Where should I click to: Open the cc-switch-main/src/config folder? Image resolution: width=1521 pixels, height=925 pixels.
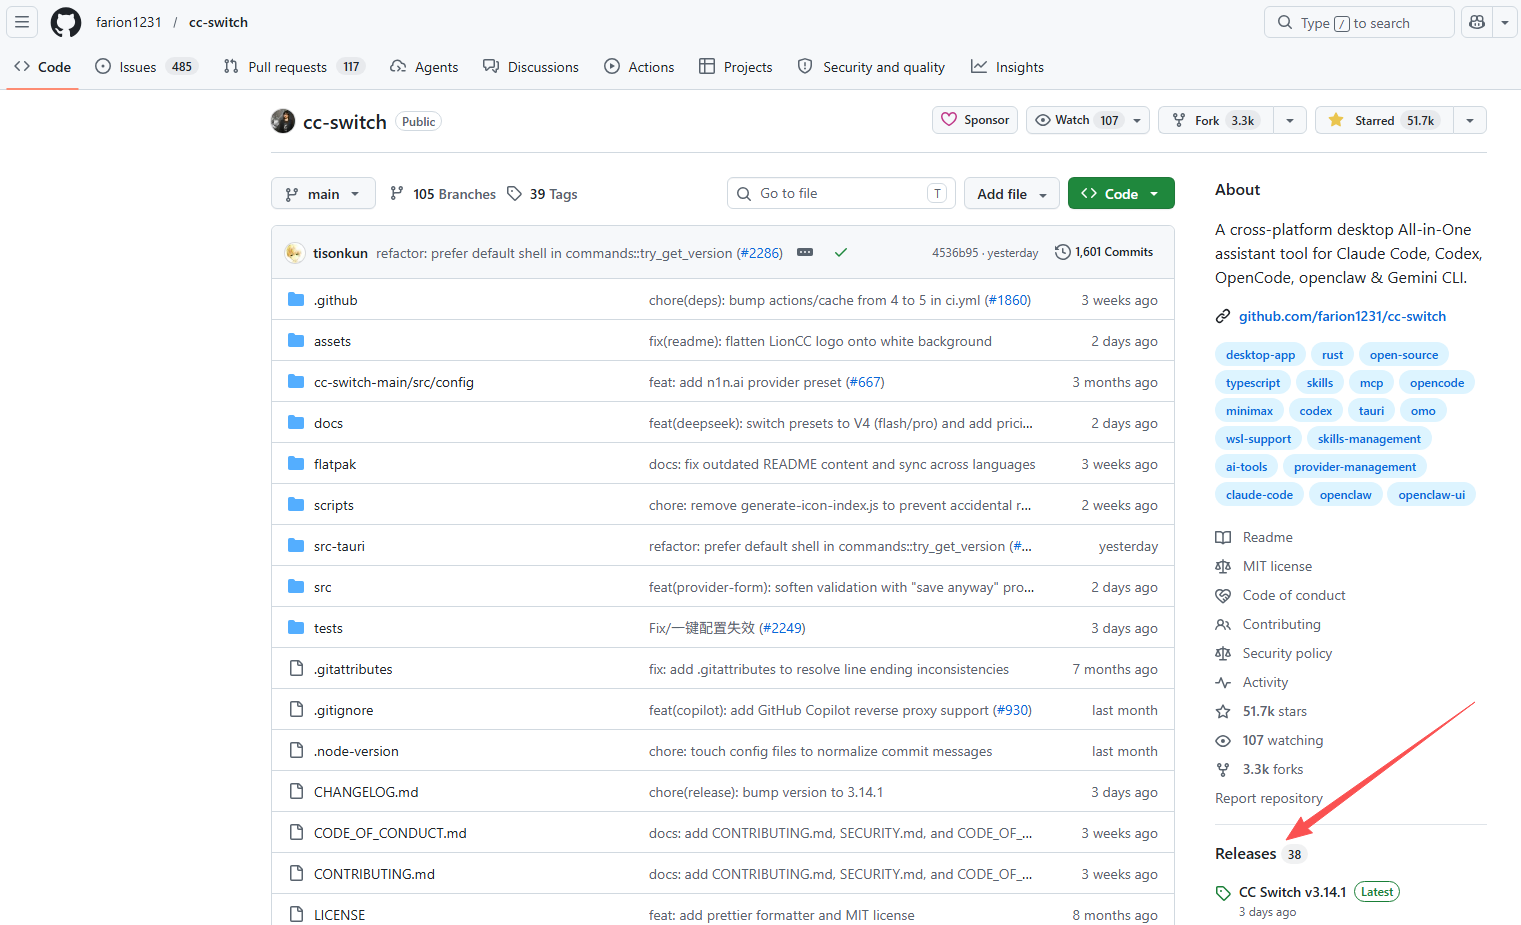point(394,382)
